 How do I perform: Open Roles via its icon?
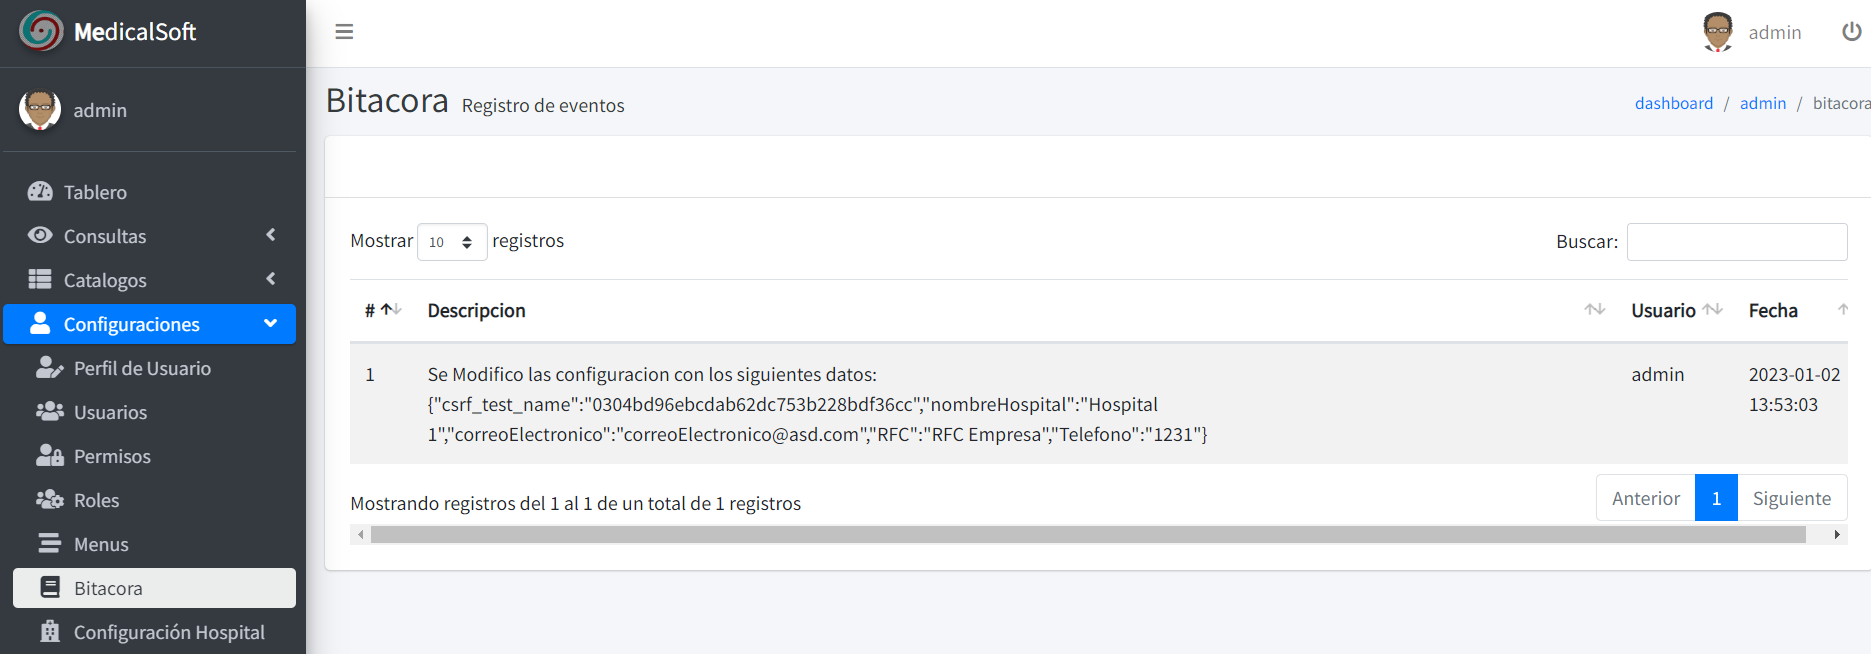pyautogui.click(x=49, y=500)
